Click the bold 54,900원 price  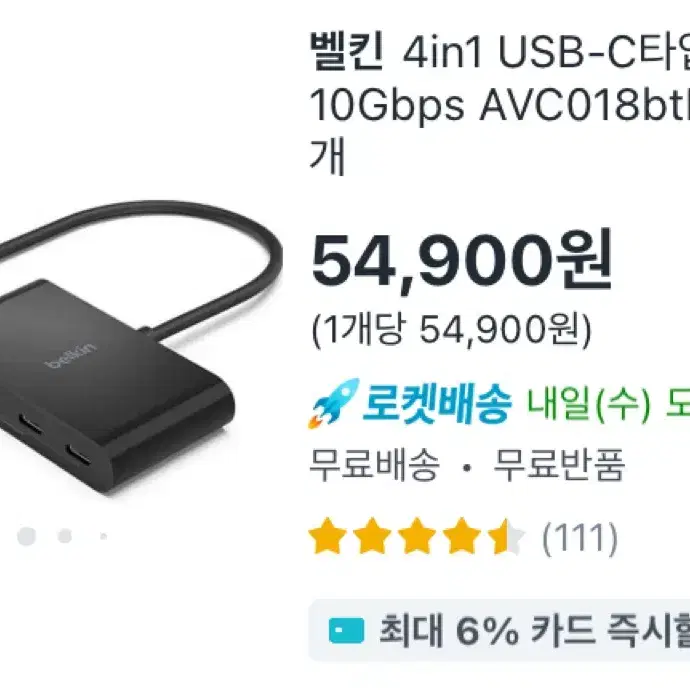point(461,261)
